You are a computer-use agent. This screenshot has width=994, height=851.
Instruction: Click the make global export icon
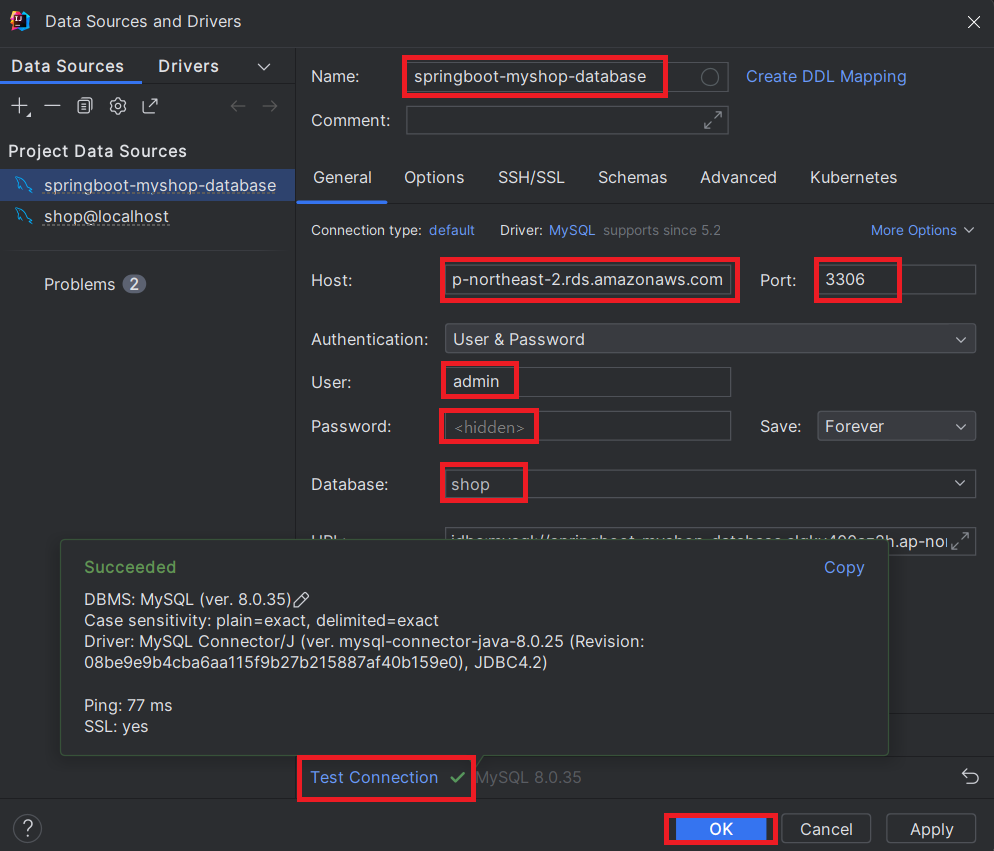pos(150,106)
